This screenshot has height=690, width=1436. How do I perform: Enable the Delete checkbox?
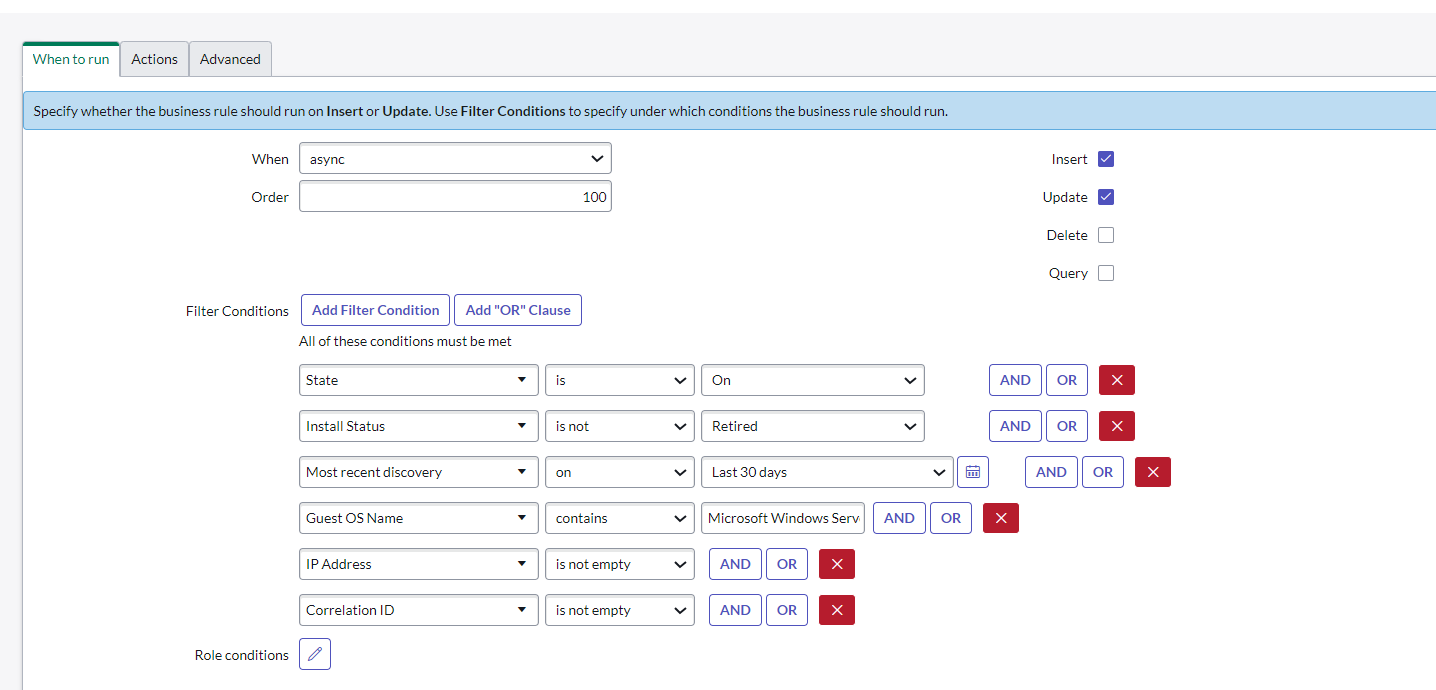[1105, 234]
